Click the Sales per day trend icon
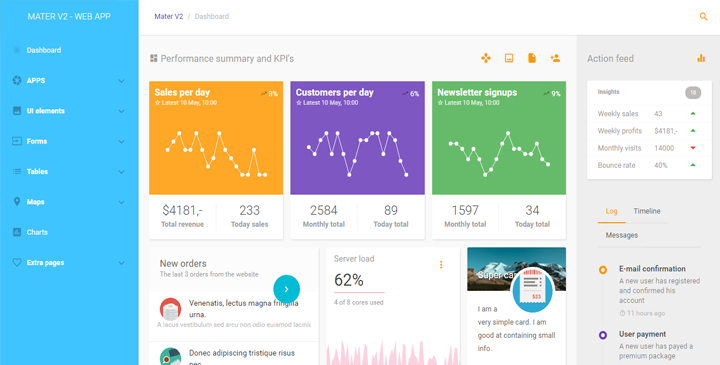The width and height of the screenshot is (720, 365). 264,94
